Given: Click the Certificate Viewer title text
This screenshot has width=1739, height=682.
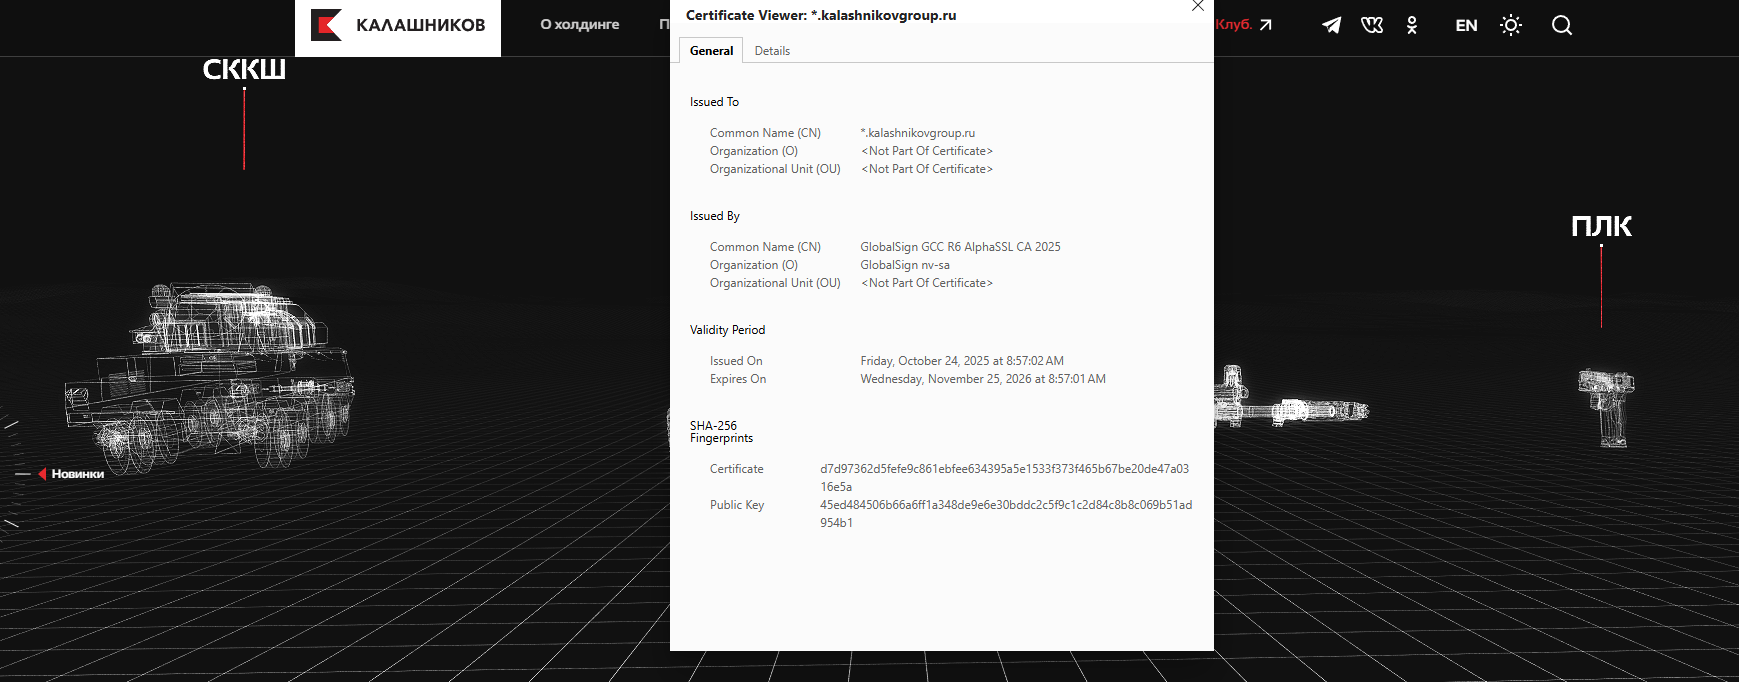Looking at the screenshot, I should click(821, 15).
